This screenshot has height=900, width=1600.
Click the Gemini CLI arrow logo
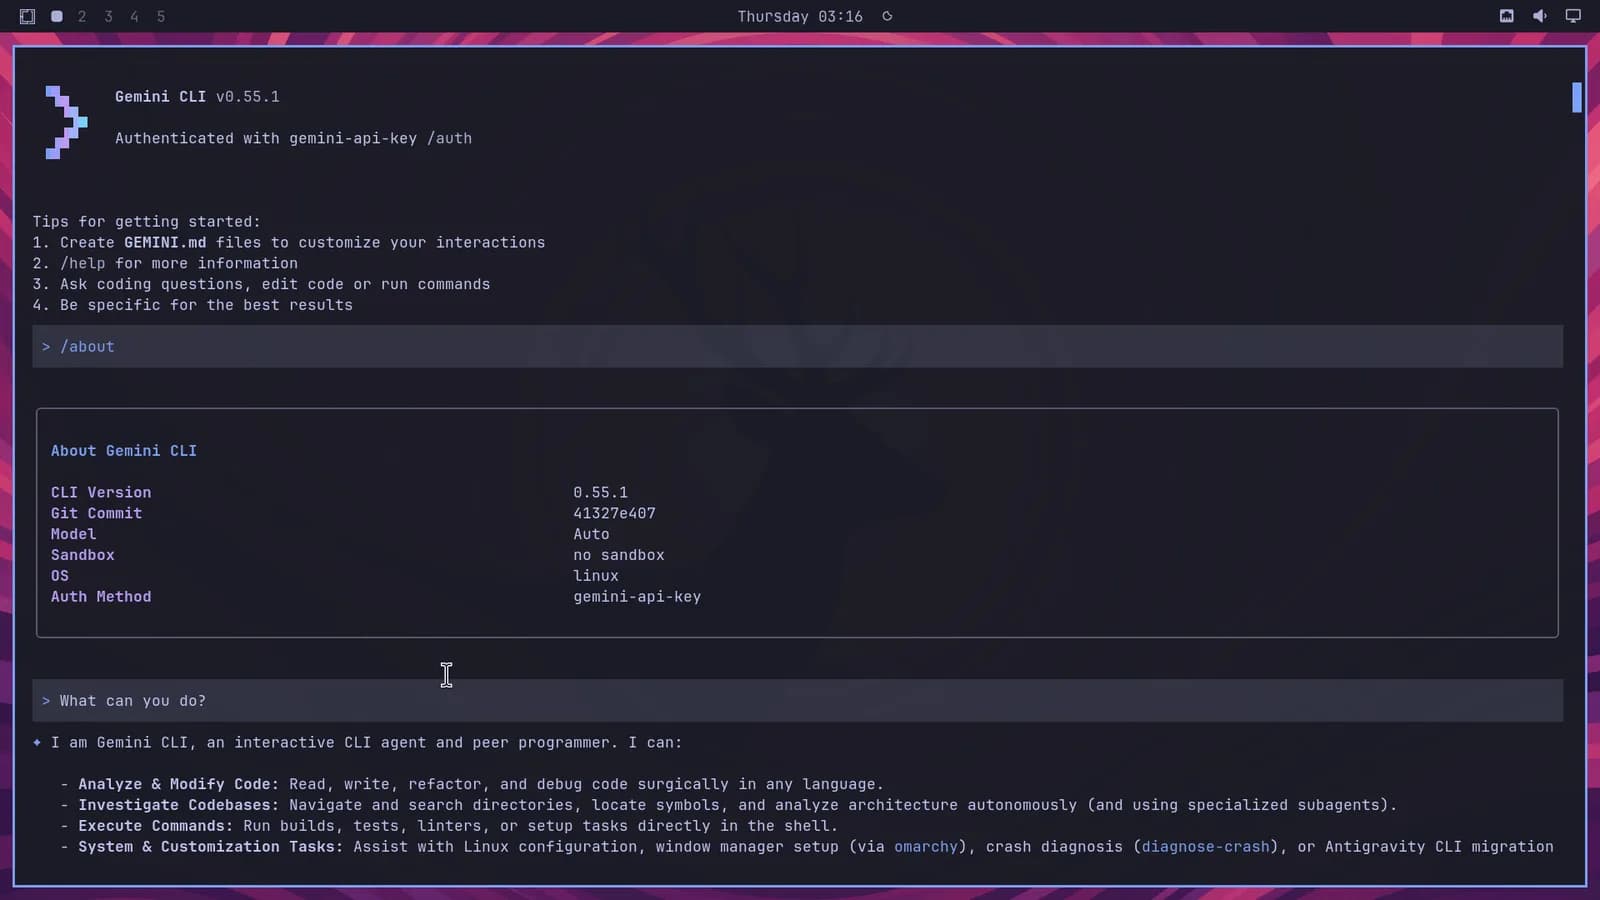[66, 122]
